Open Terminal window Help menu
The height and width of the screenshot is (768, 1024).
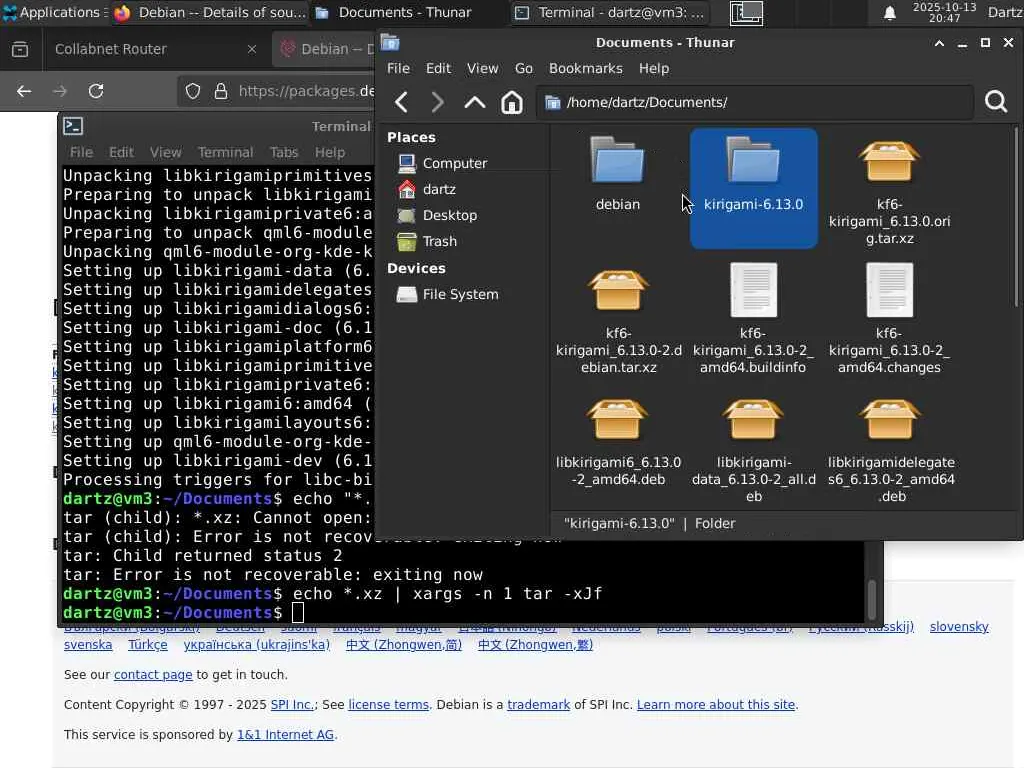[x=330, y=152]
